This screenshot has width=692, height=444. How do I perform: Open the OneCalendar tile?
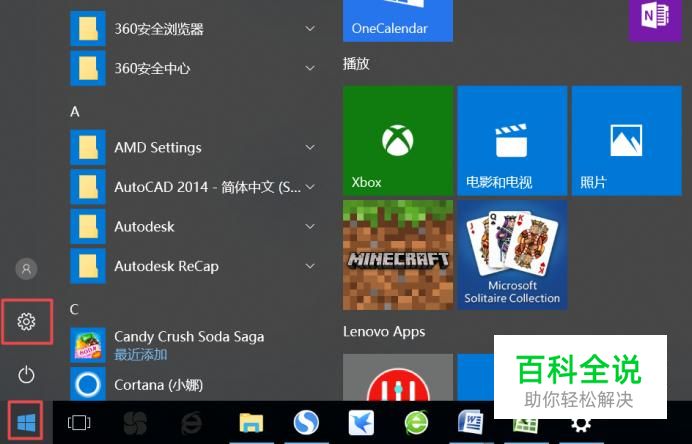pos(398,21)
